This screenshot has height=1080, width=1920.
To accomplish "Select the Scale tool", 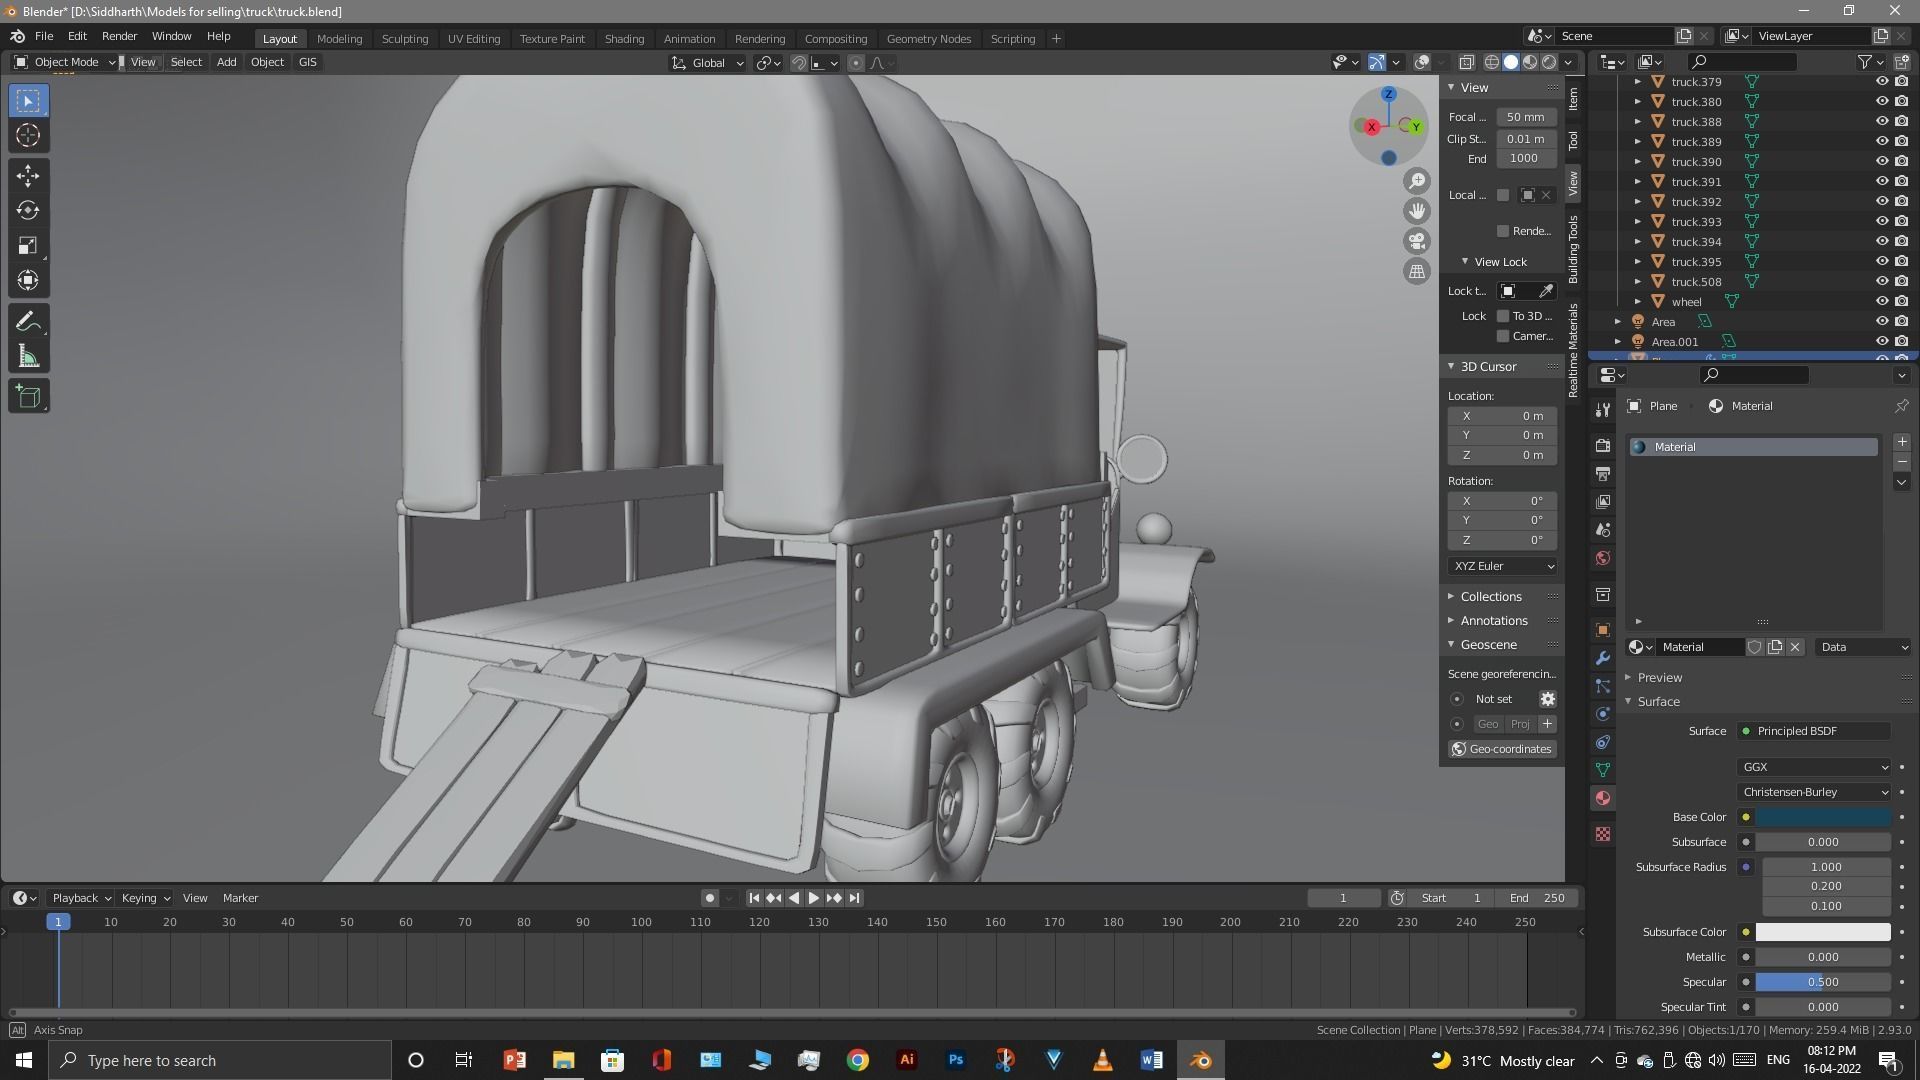I will pyautogui.click(x=28, y=246).
